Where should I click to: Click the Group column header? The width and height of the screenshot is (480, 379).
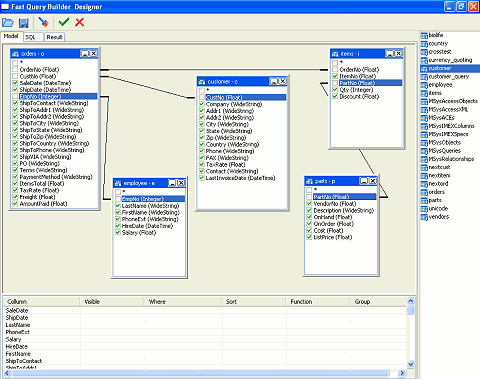click(x=379, y=302)
